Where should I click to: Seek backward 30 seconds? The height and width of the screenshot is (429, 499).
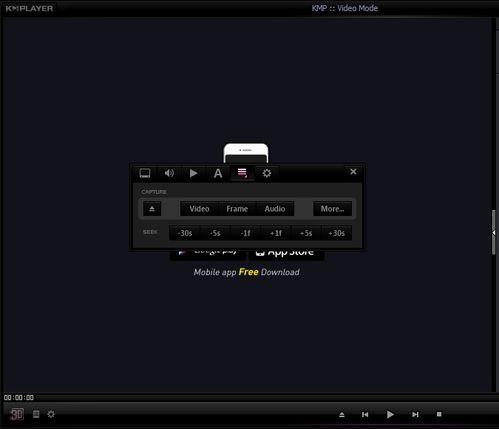[185, 233]
